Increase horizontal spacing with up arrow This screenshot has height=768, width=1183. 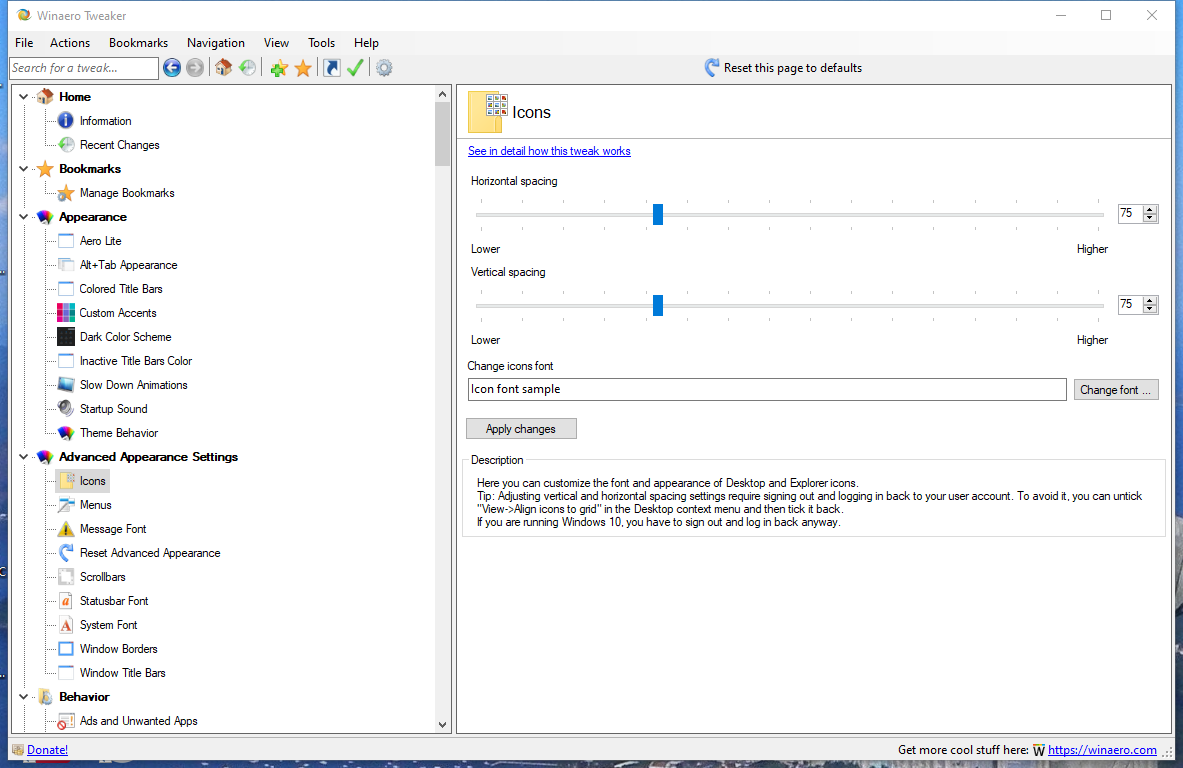[1150, 210]
